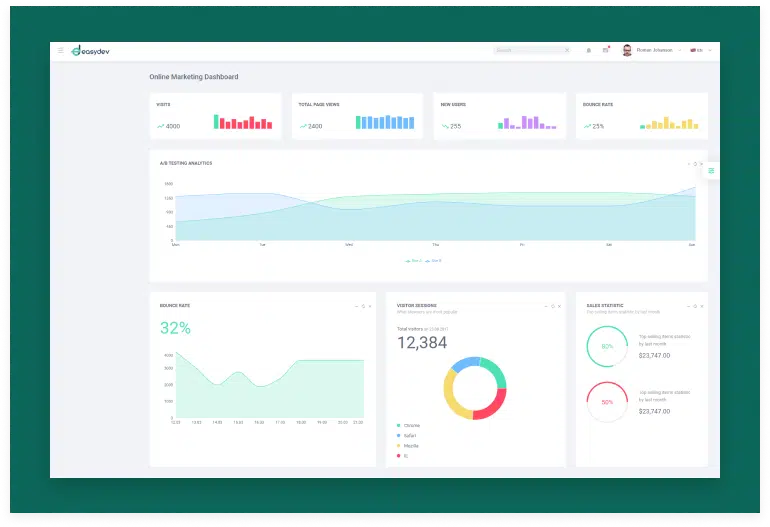Image resolution: width=770 pixels, height=527 pixels.
Task: Minimize the Visitor Sessions panel
Action: point(546,306)
